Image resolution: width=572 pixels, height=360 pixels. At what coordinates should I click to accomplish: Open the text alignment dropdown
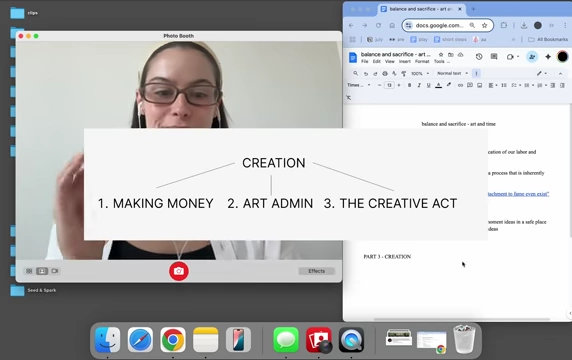click(x=493, y=85)
